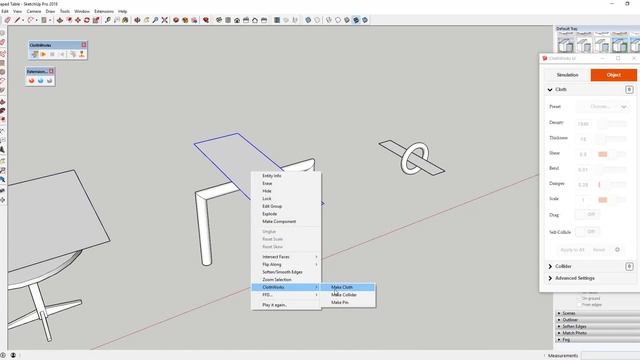Viewport: 640px width, 360px height.
Task: Check the From edges checkbox
Action: (x=579, y=304)
